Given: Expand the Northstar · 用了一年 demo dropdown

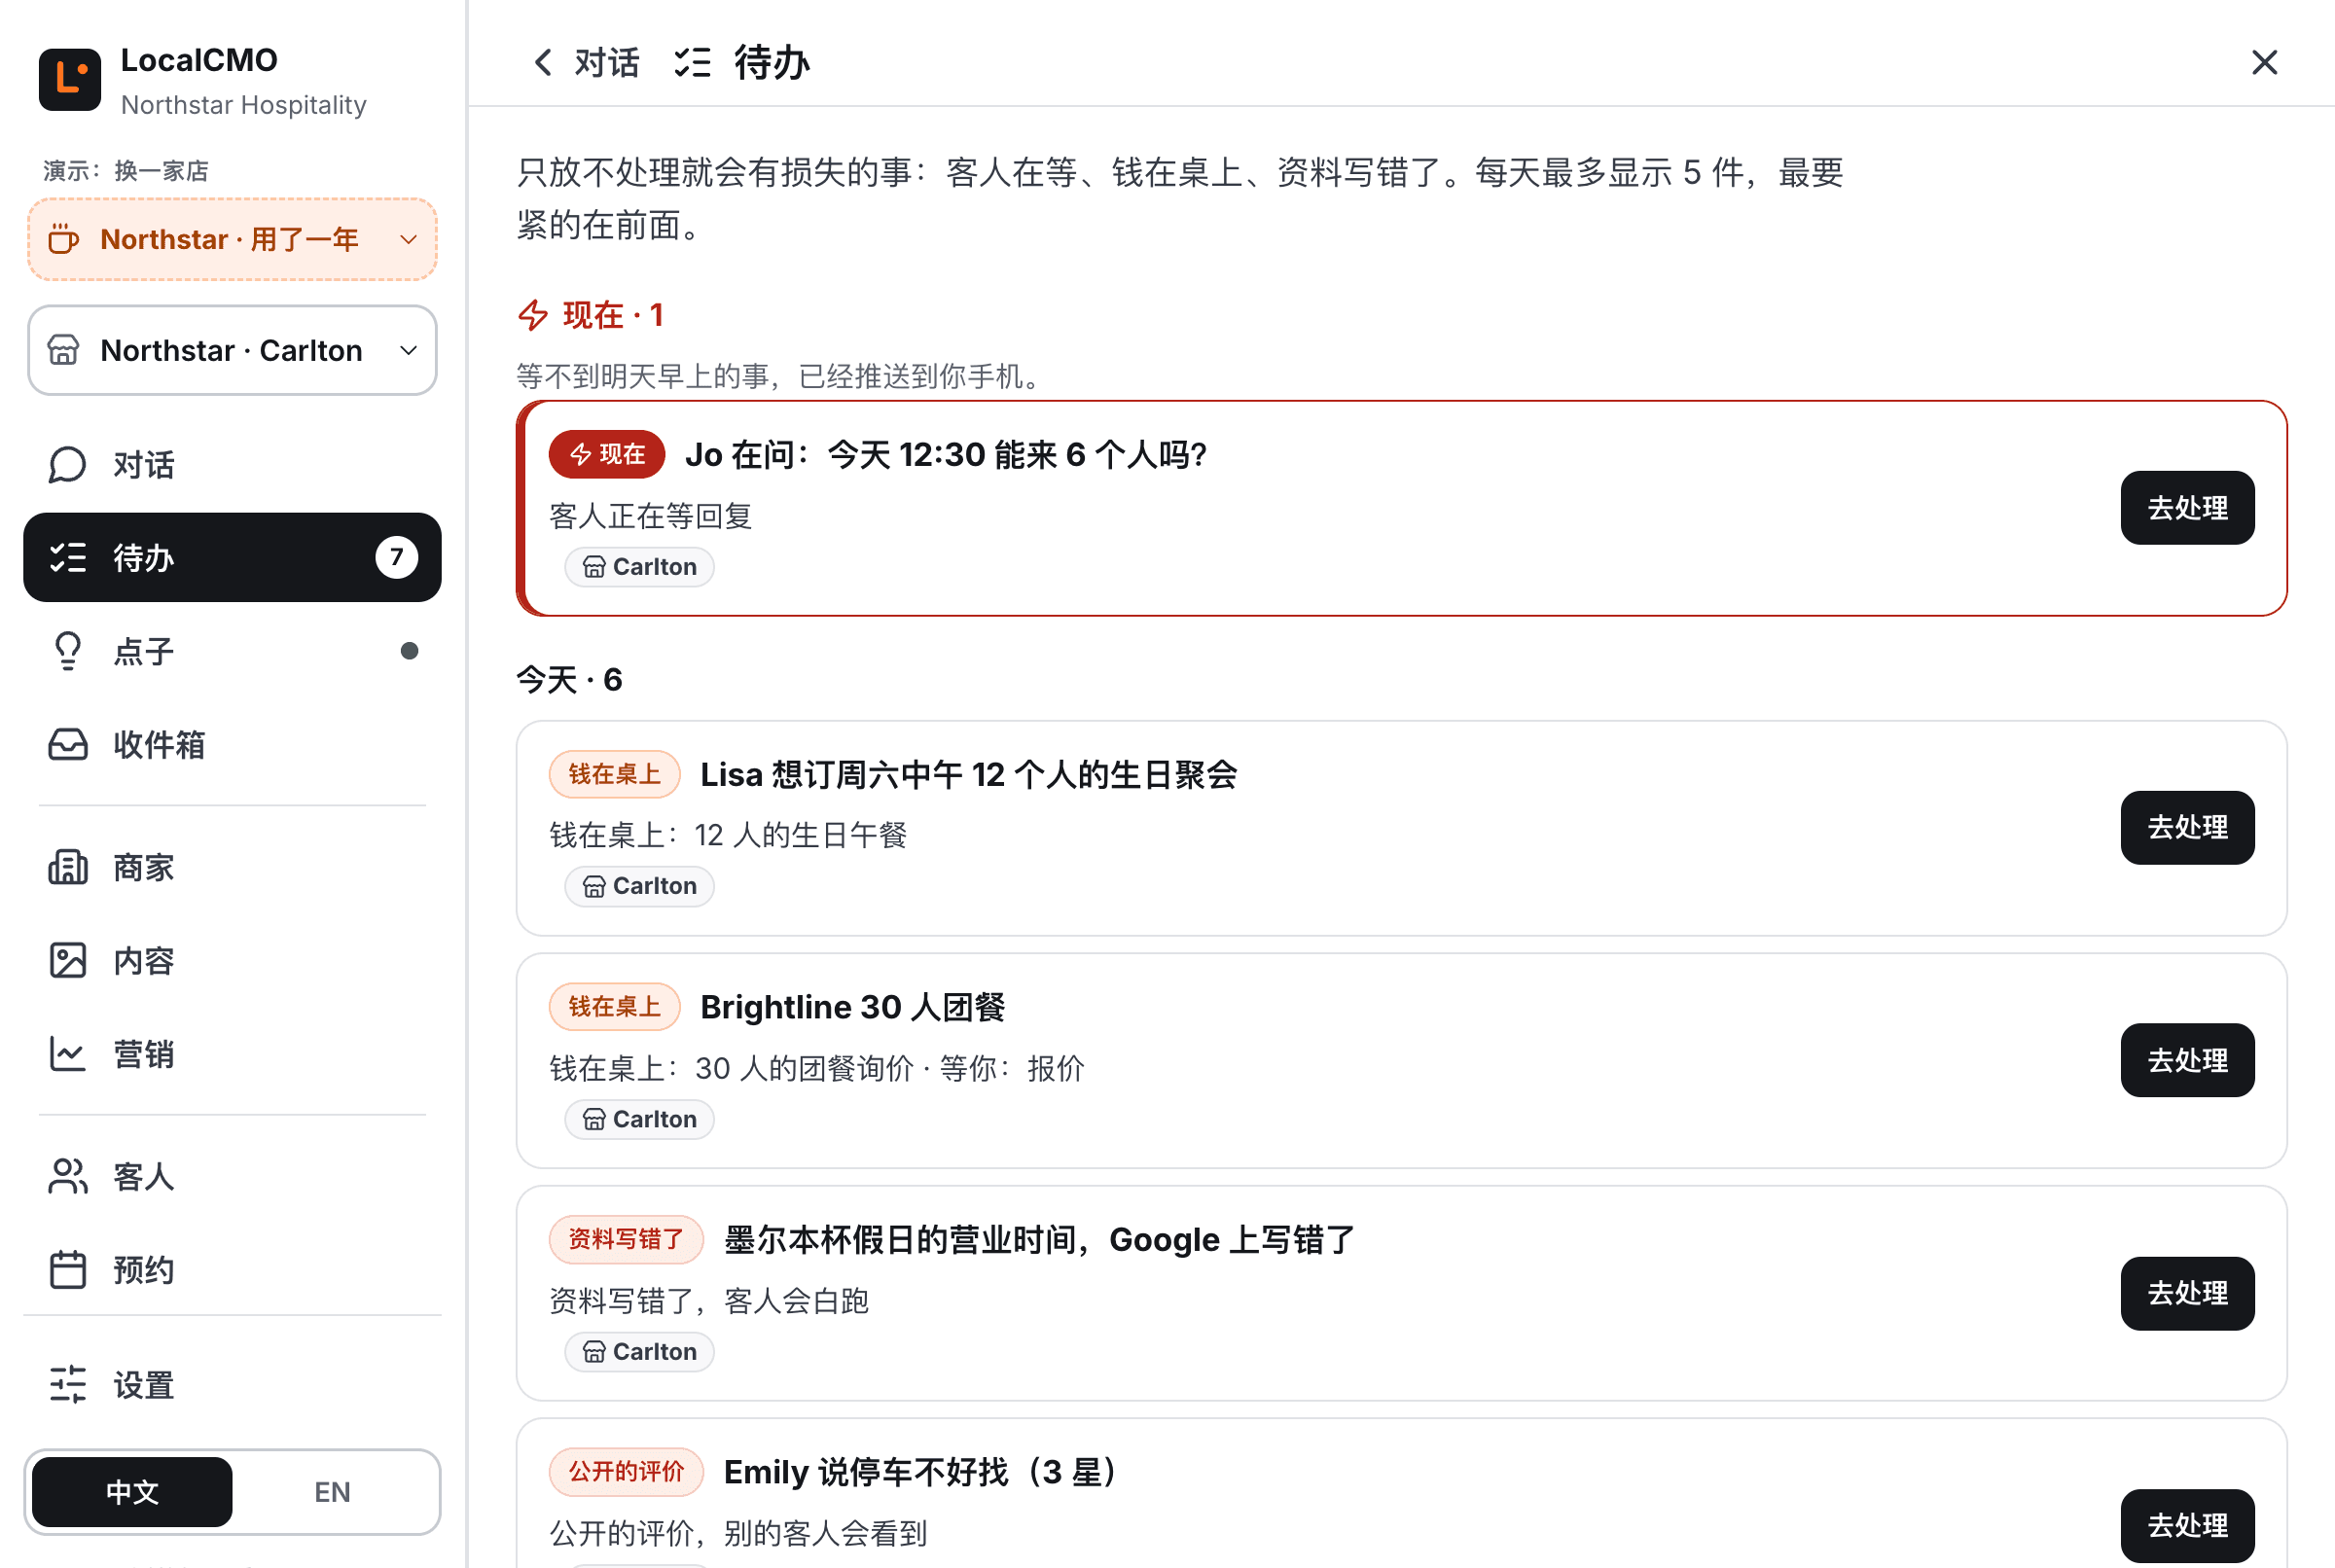Looking at the screenshot, I should (232, 240).
